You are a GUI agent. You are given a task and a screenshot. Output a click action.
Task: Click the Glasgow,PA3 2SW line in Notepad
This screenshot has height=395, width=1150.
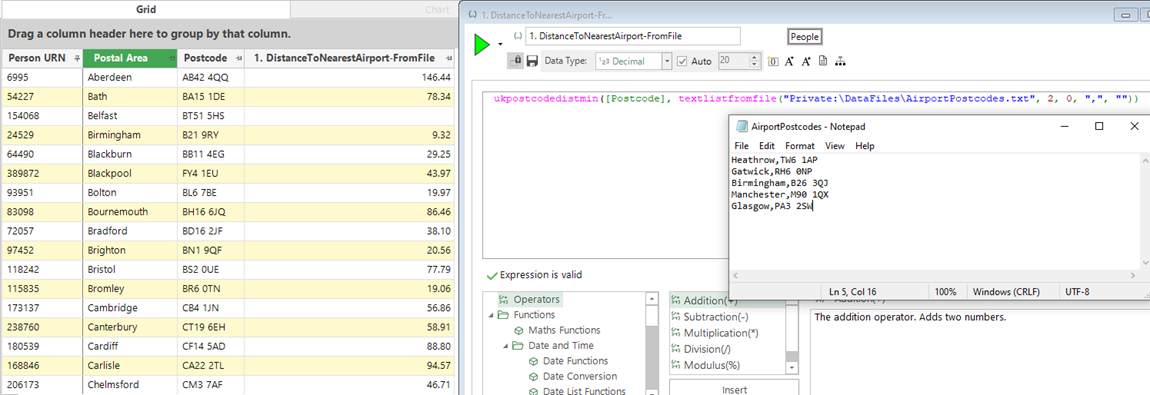pyautogui.click(x=772, y=206)
